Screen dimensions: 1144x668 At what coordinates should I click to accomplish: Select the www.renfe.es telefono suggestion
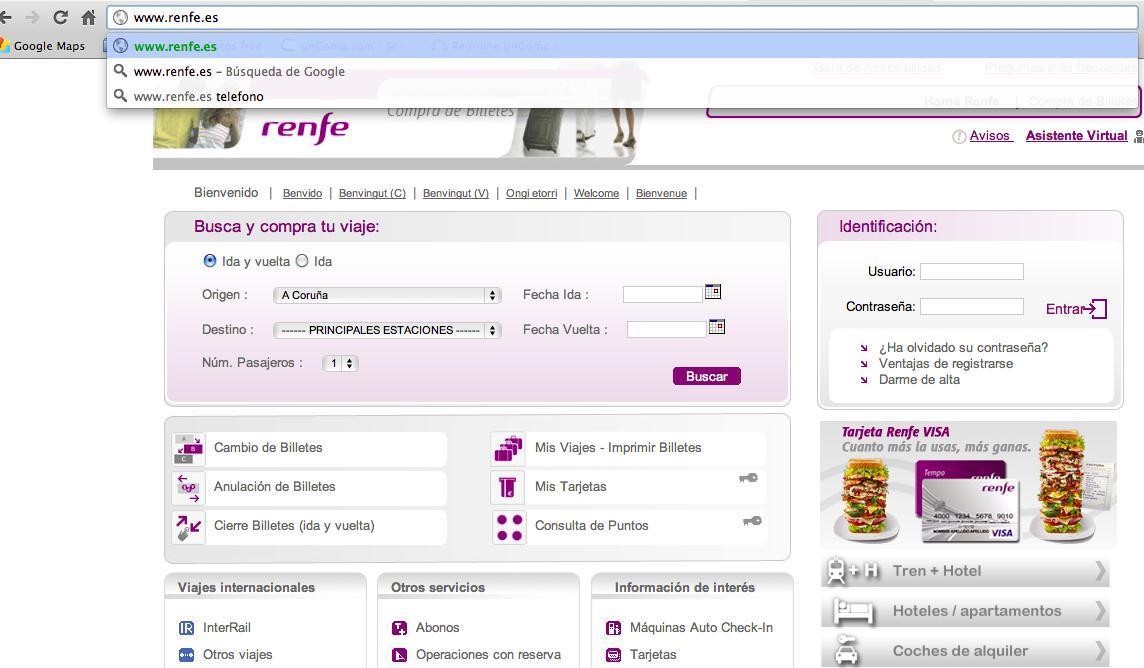198,96
